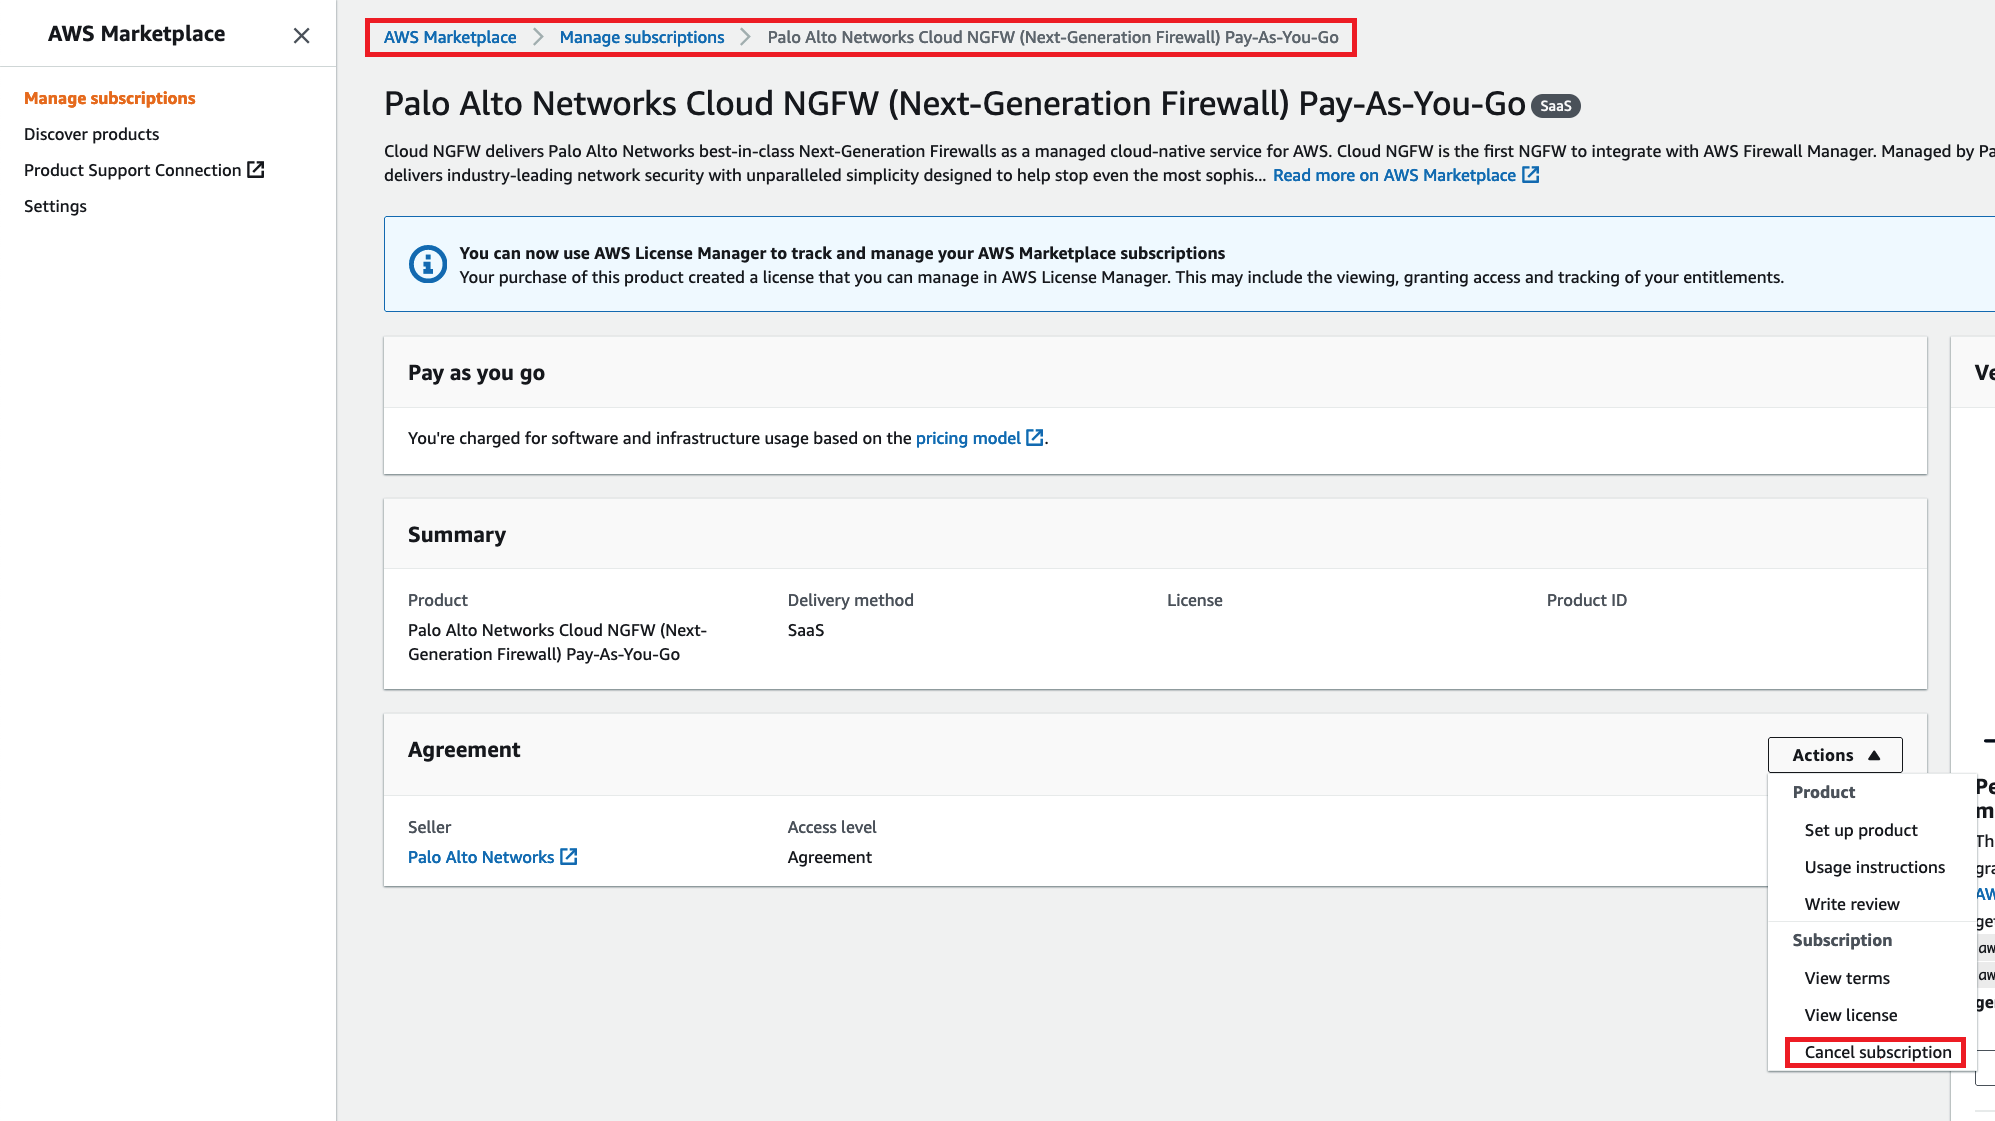Choose Usage instructions in Actions menu

1875,867
